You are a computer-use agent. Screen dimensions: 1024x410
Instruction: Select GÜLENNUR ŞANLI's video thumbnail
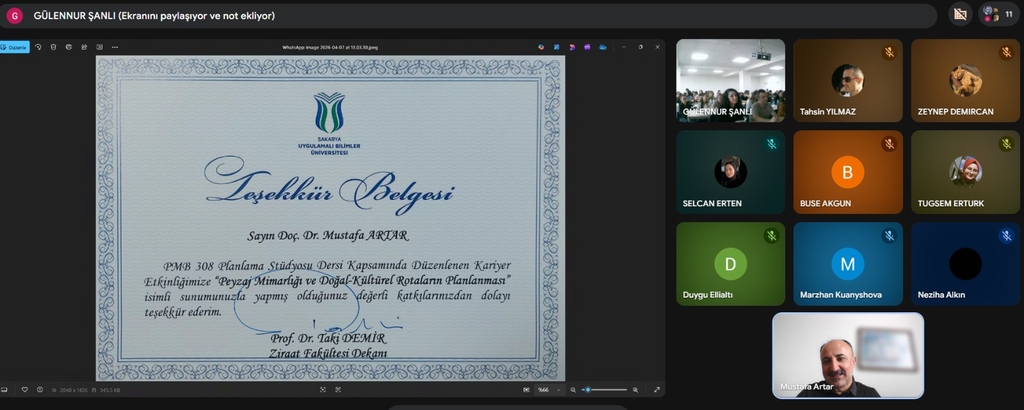pyautogui.click(x=730, y=80)
